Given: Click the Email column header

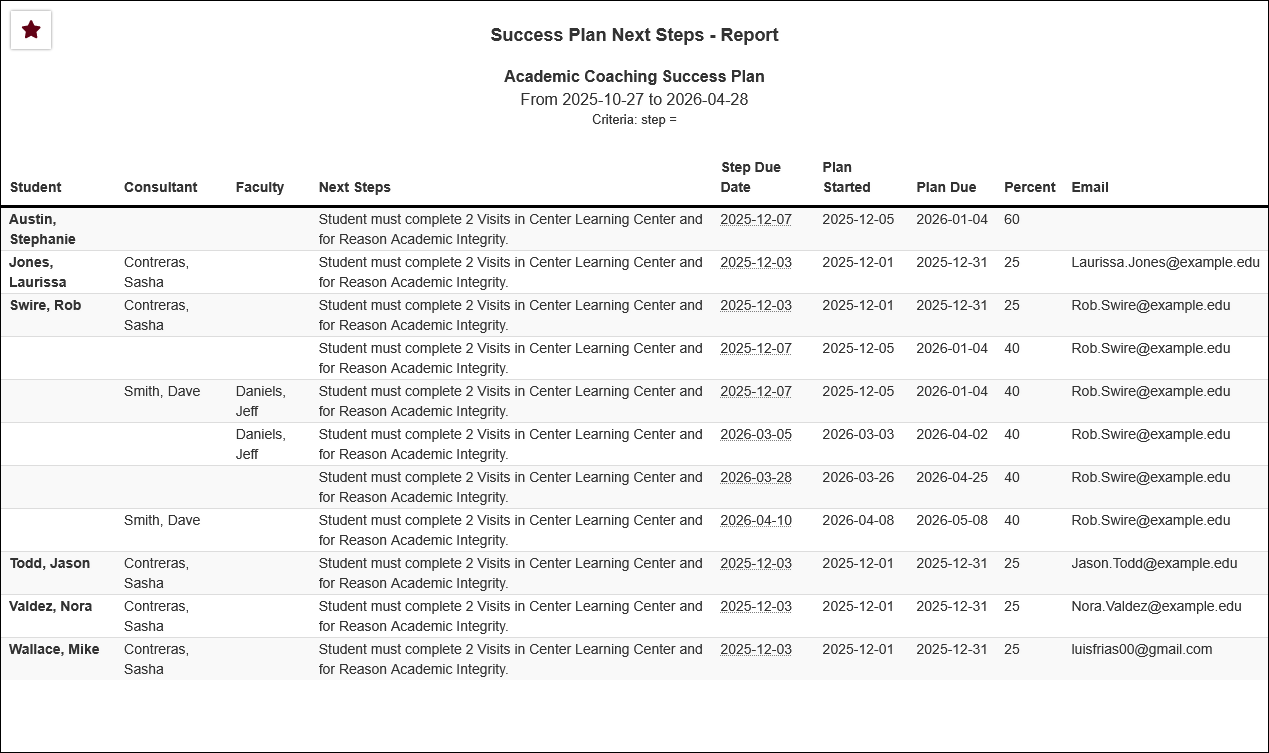Looking at the screenshot, I should [1090, 187].
